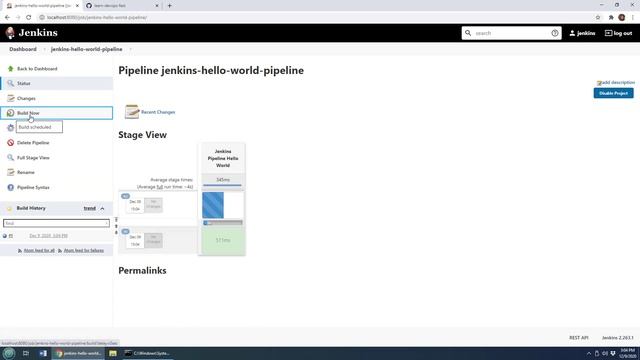Expand the breadcrumb arrow after Dashboard

click(x=44, y=49)
